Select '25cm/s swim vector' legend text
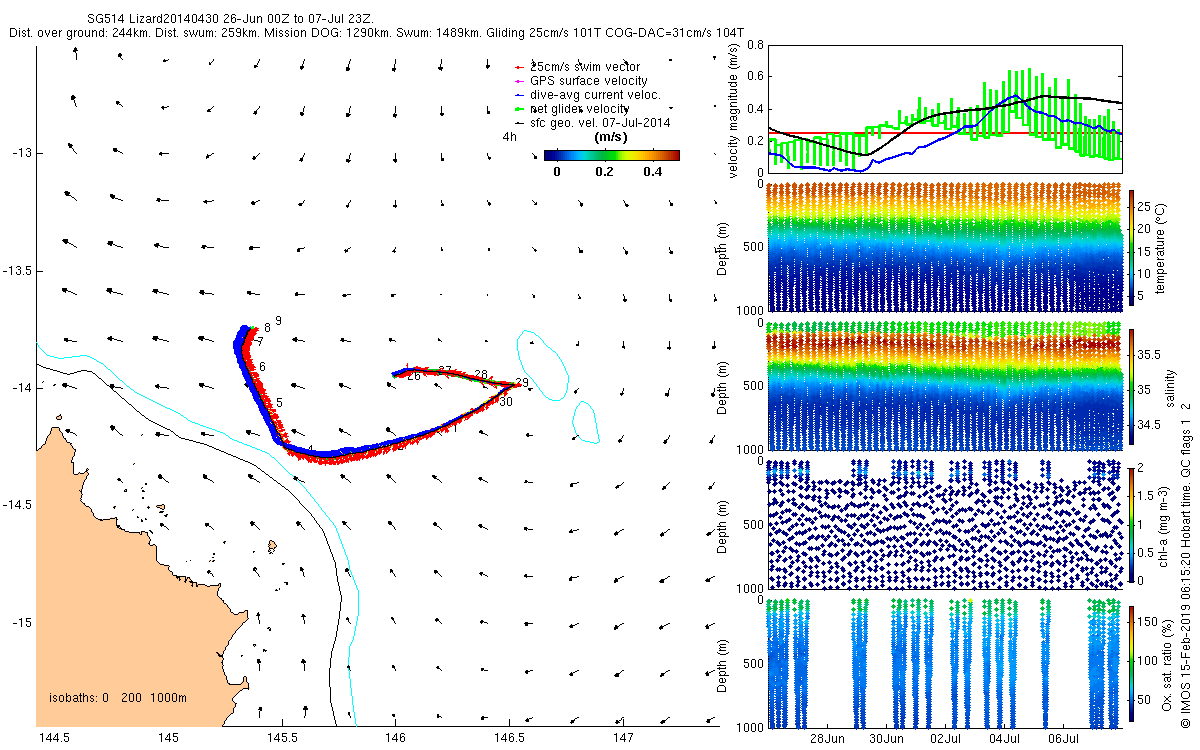 [584, 67]
